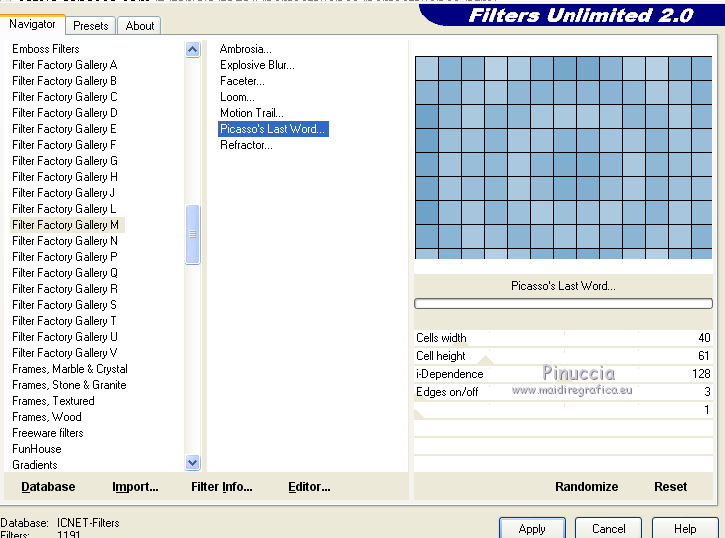Select Filter Factory Gallery Q
Screen dimensions: 725x538
(x=65, y=273)
